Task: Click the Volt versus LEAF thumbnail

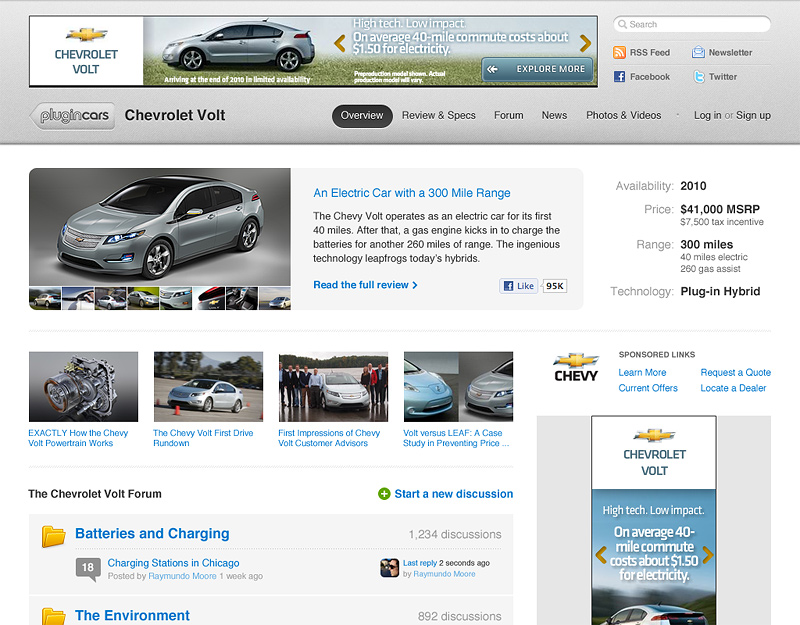Action: (x=458, y=387)
